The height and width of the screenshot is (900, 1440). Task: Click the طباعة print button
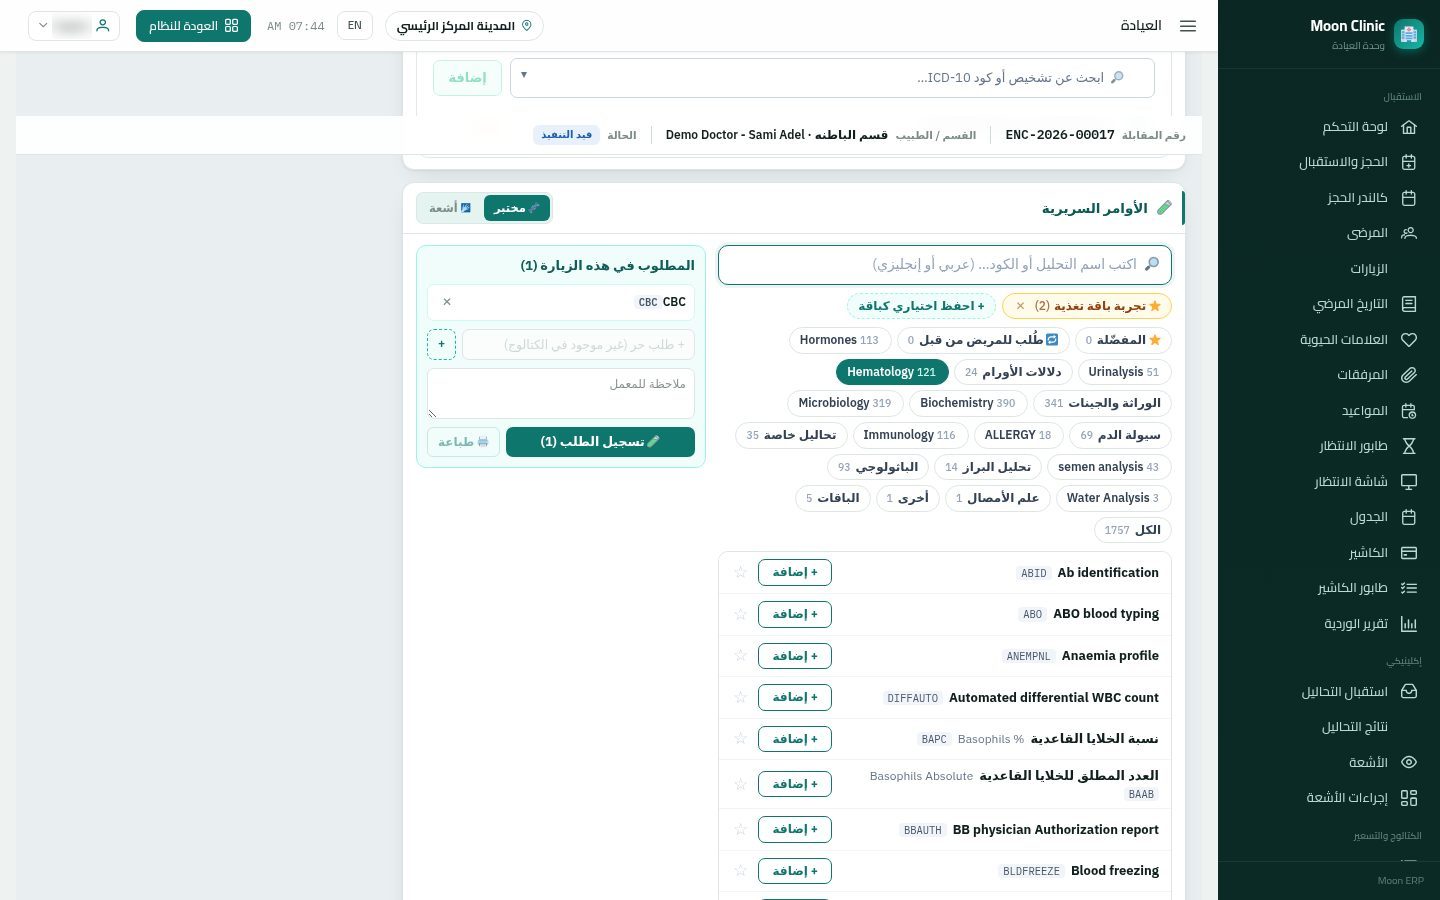463,442
